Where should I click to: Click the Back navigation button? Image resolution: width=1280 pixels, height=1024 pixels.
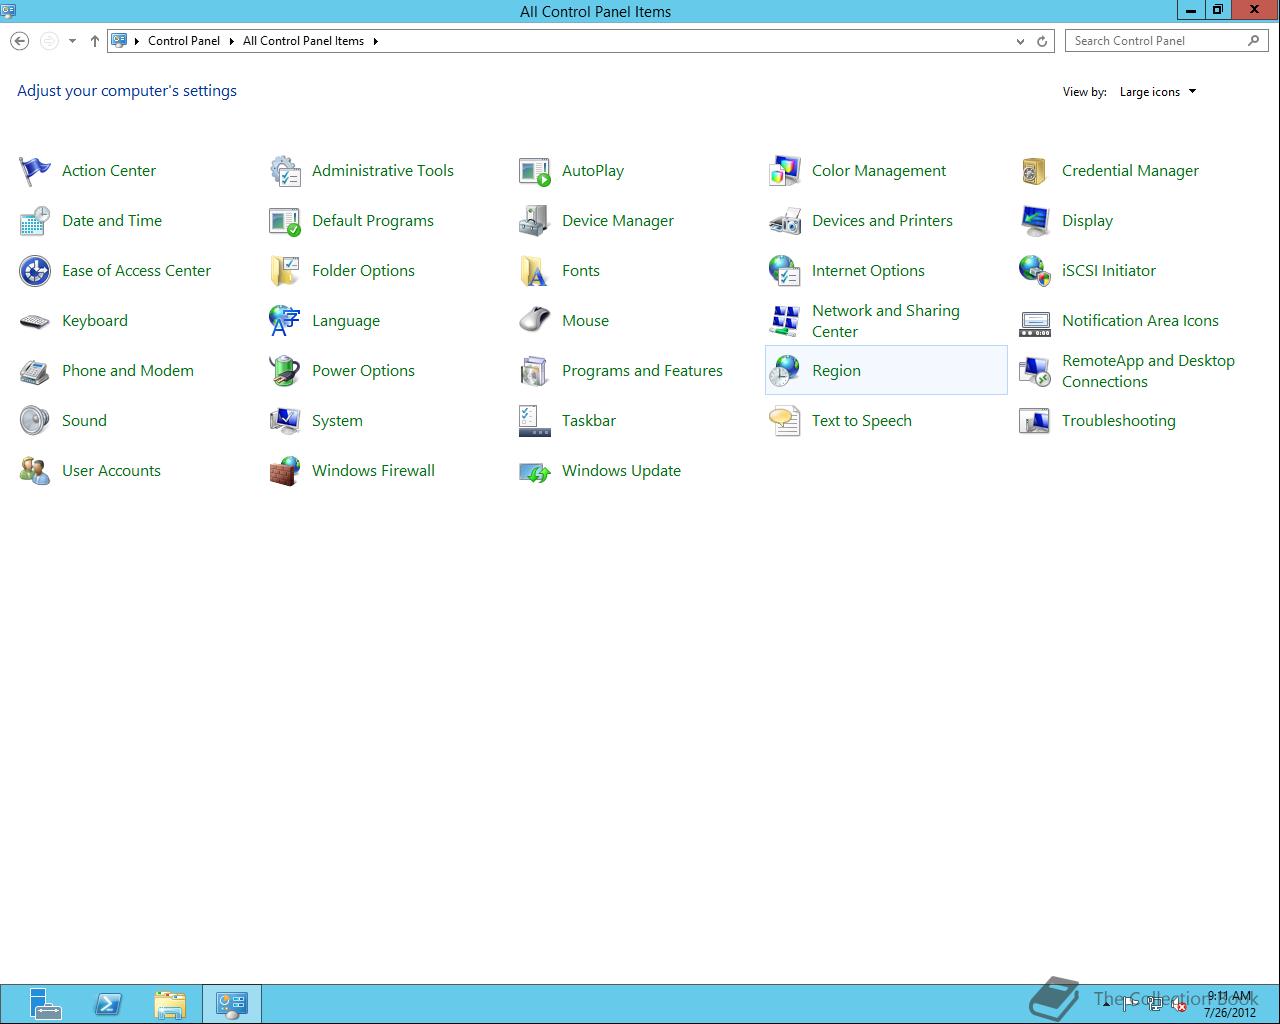[19, 41]
